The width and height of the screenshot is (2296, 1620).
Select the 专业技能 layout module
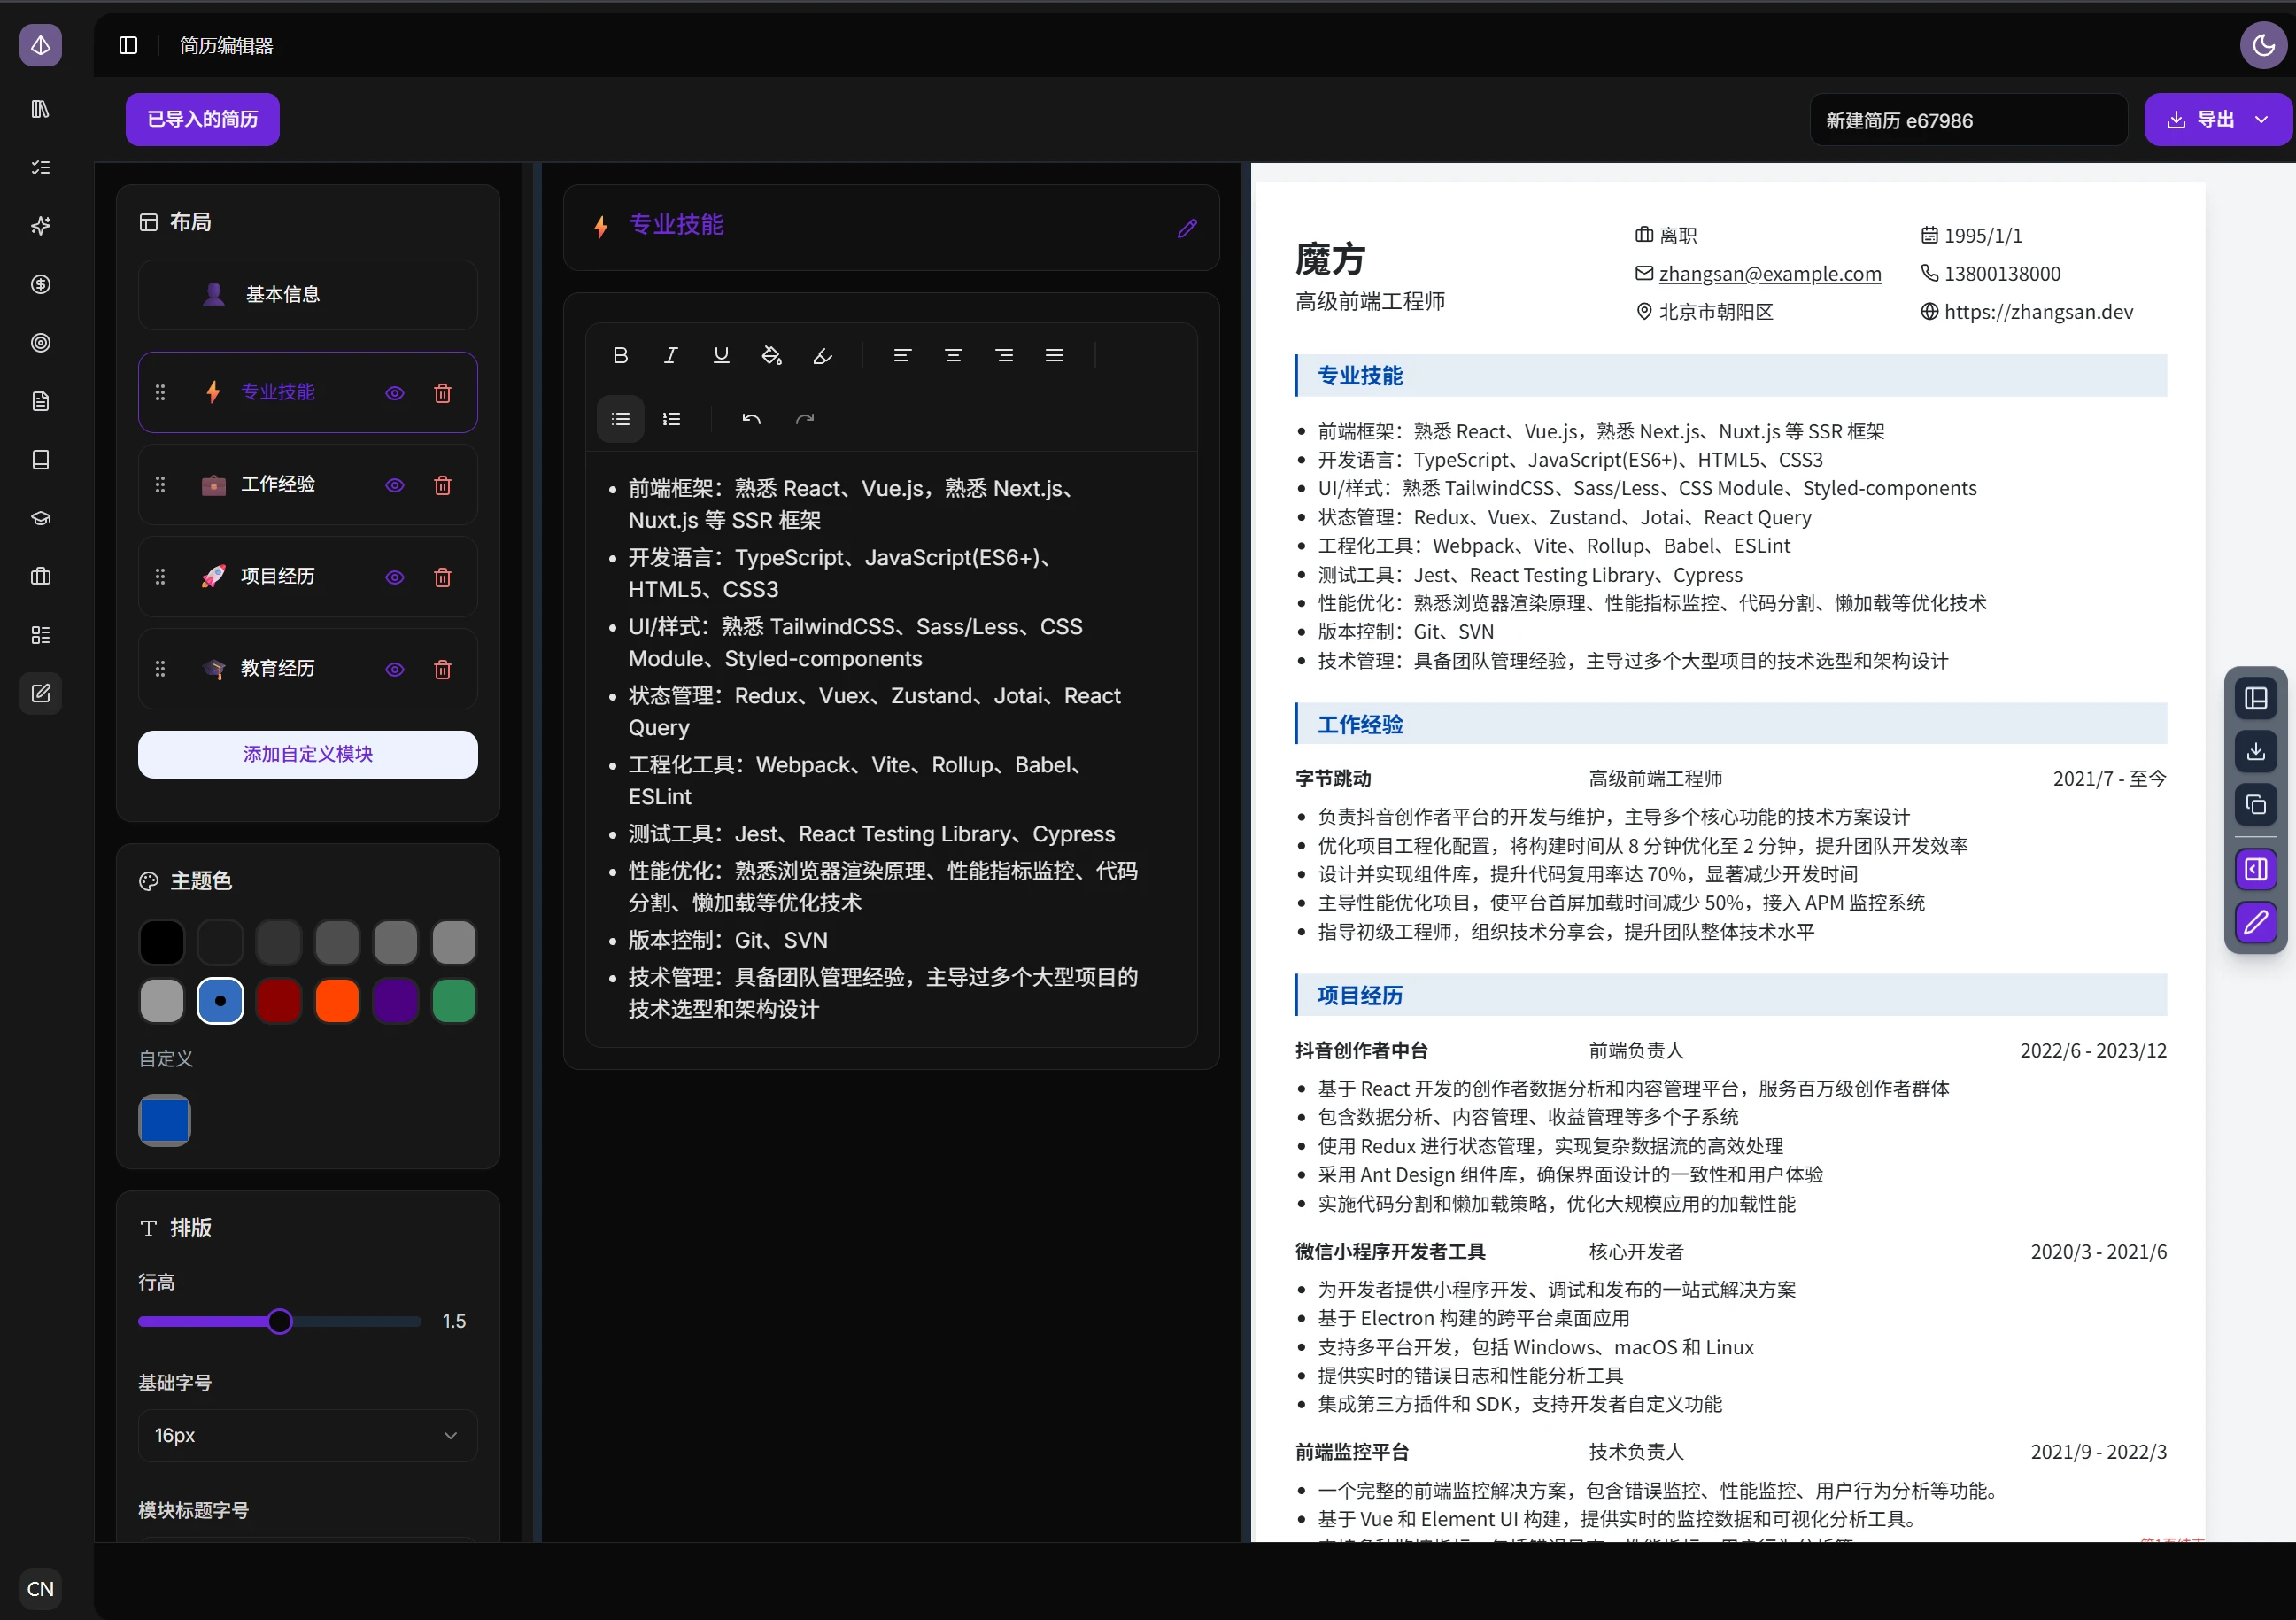[x=308, y=392]
